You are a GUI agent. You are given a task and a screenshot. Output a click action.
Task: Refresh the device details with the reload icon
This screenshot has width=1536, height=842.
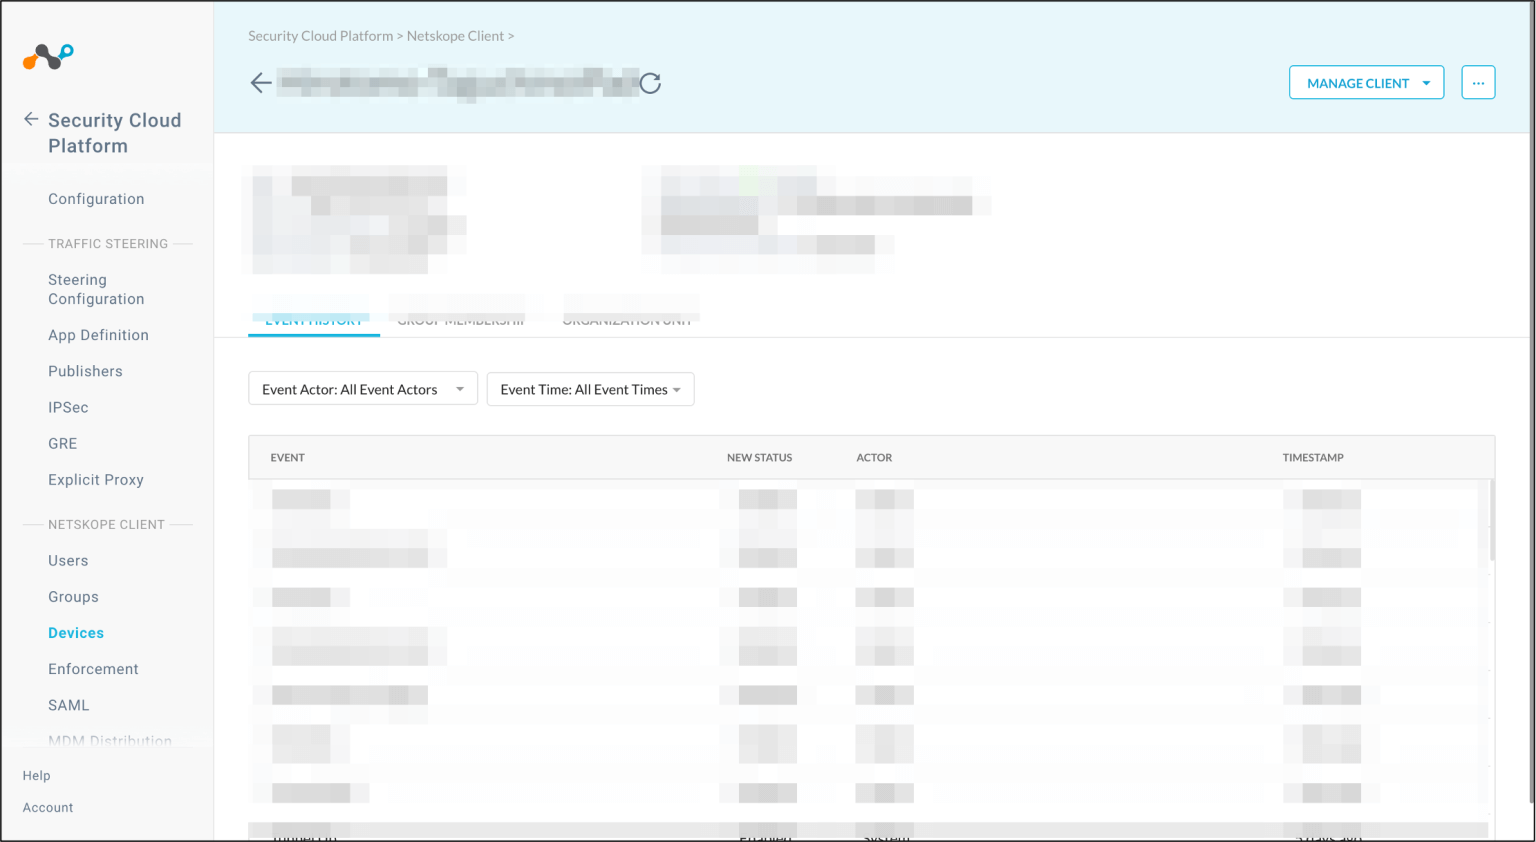(x=651, y=83)
